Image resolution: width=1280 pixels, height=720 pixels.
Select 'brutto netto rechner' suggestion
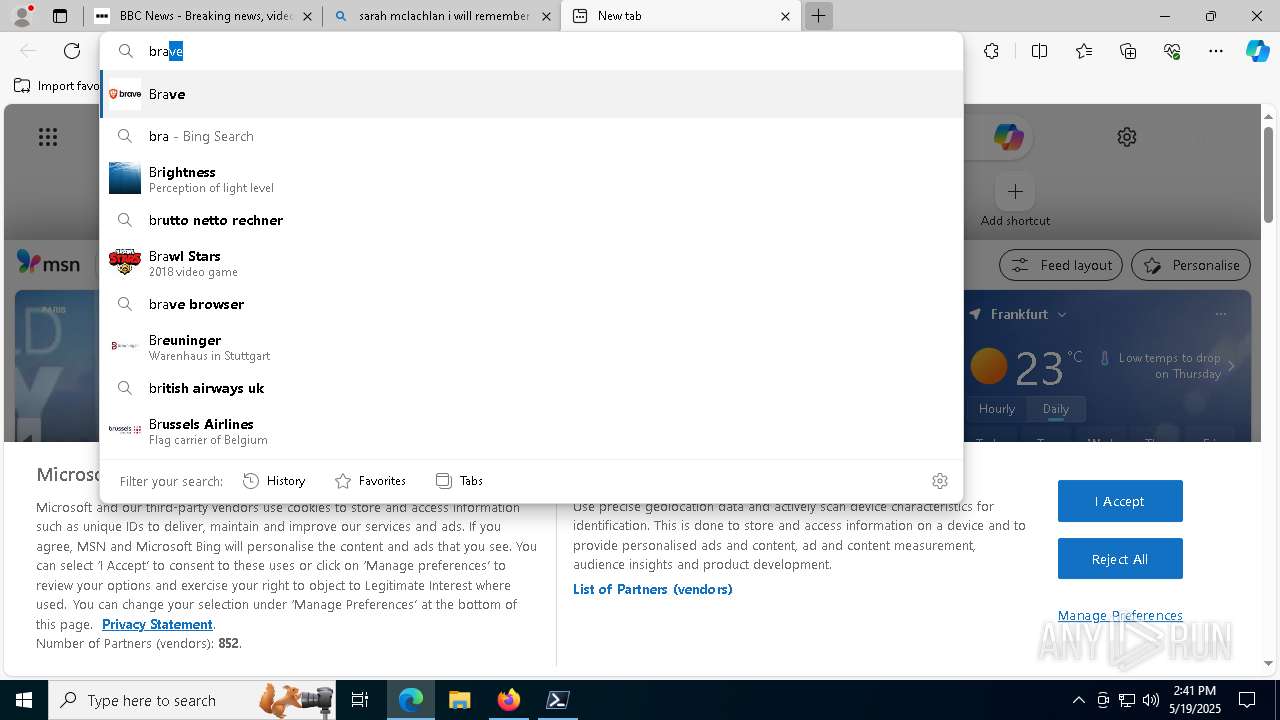[531, 220]
